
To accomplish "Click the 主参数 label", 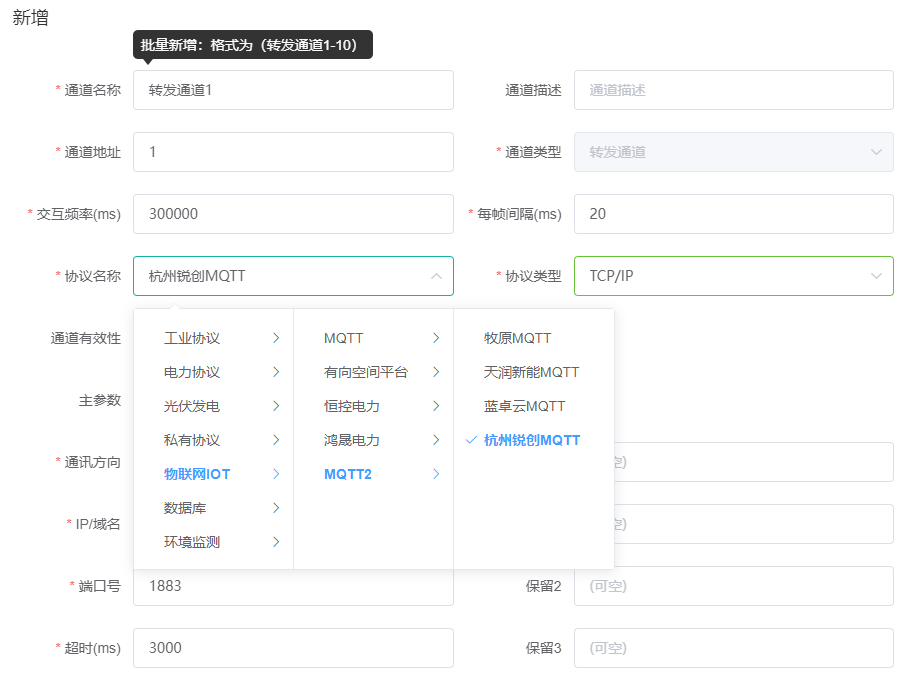I will [x=100, y=400].
